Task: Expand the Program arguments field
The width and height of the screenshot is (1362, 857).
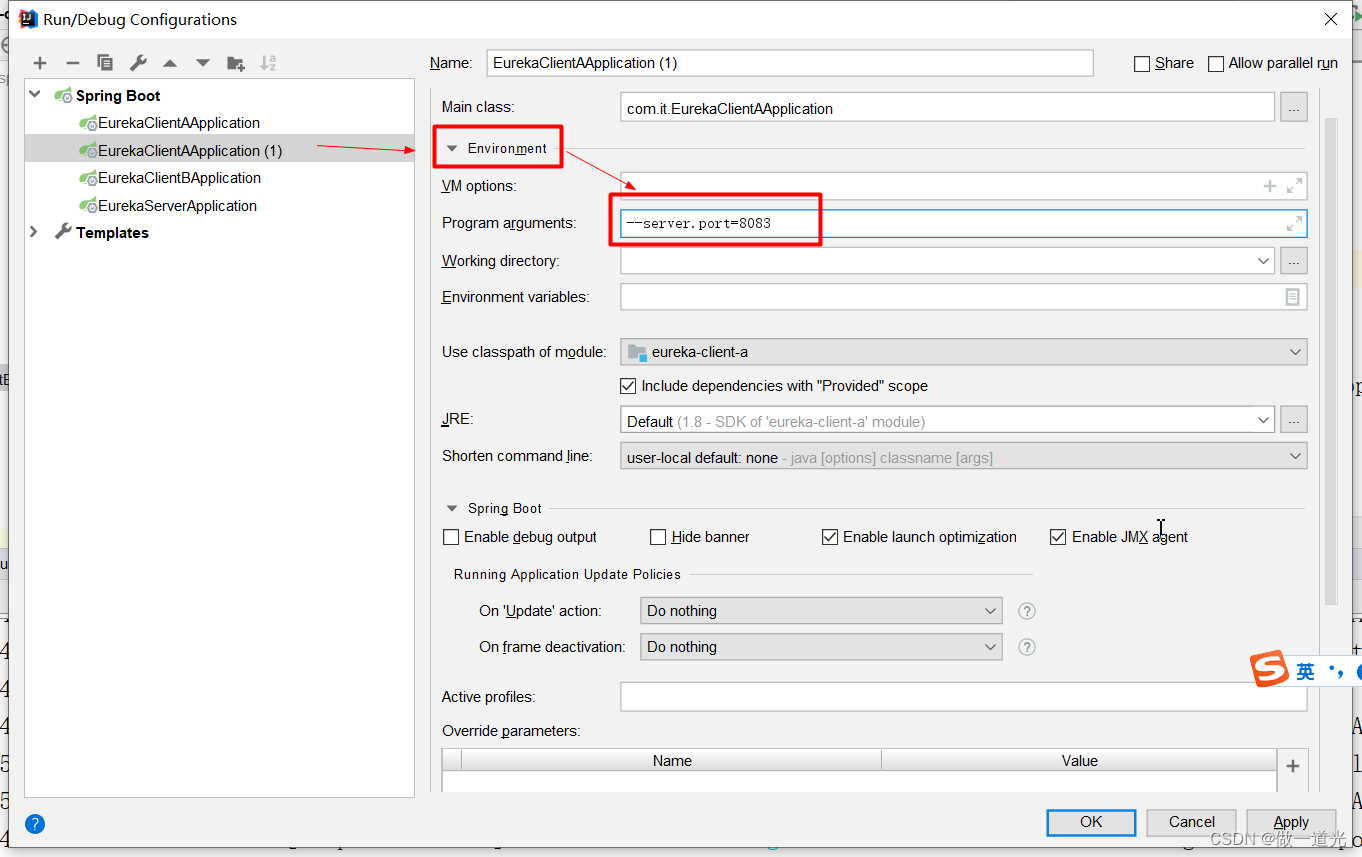Action: (1294, 223)
